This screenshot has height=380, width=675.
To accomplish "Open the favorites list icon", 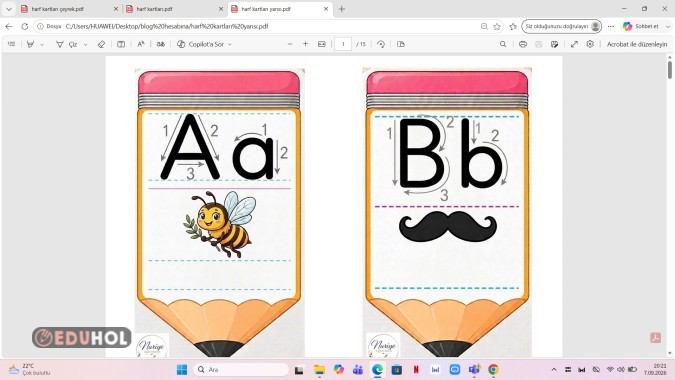I will [513, 26].
